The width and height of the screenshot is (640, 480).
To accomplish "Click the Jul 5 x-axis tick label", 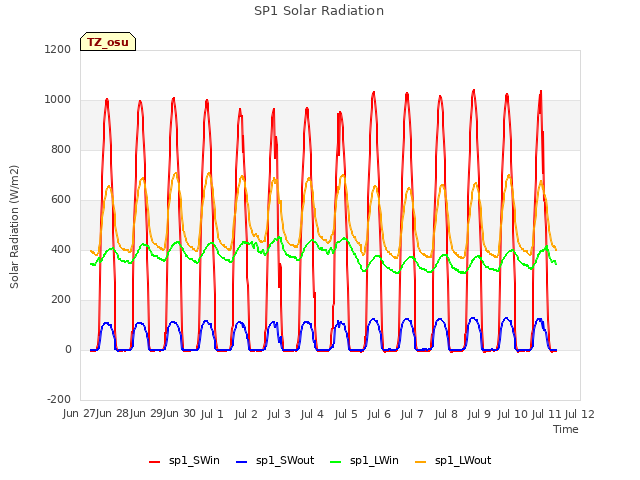I will click(x=346, y=414).
